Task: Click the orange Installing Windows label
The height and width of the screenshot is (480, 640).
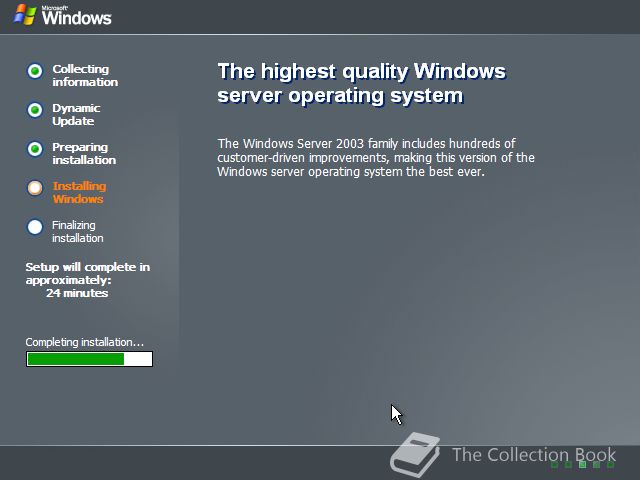Action: 79,192
